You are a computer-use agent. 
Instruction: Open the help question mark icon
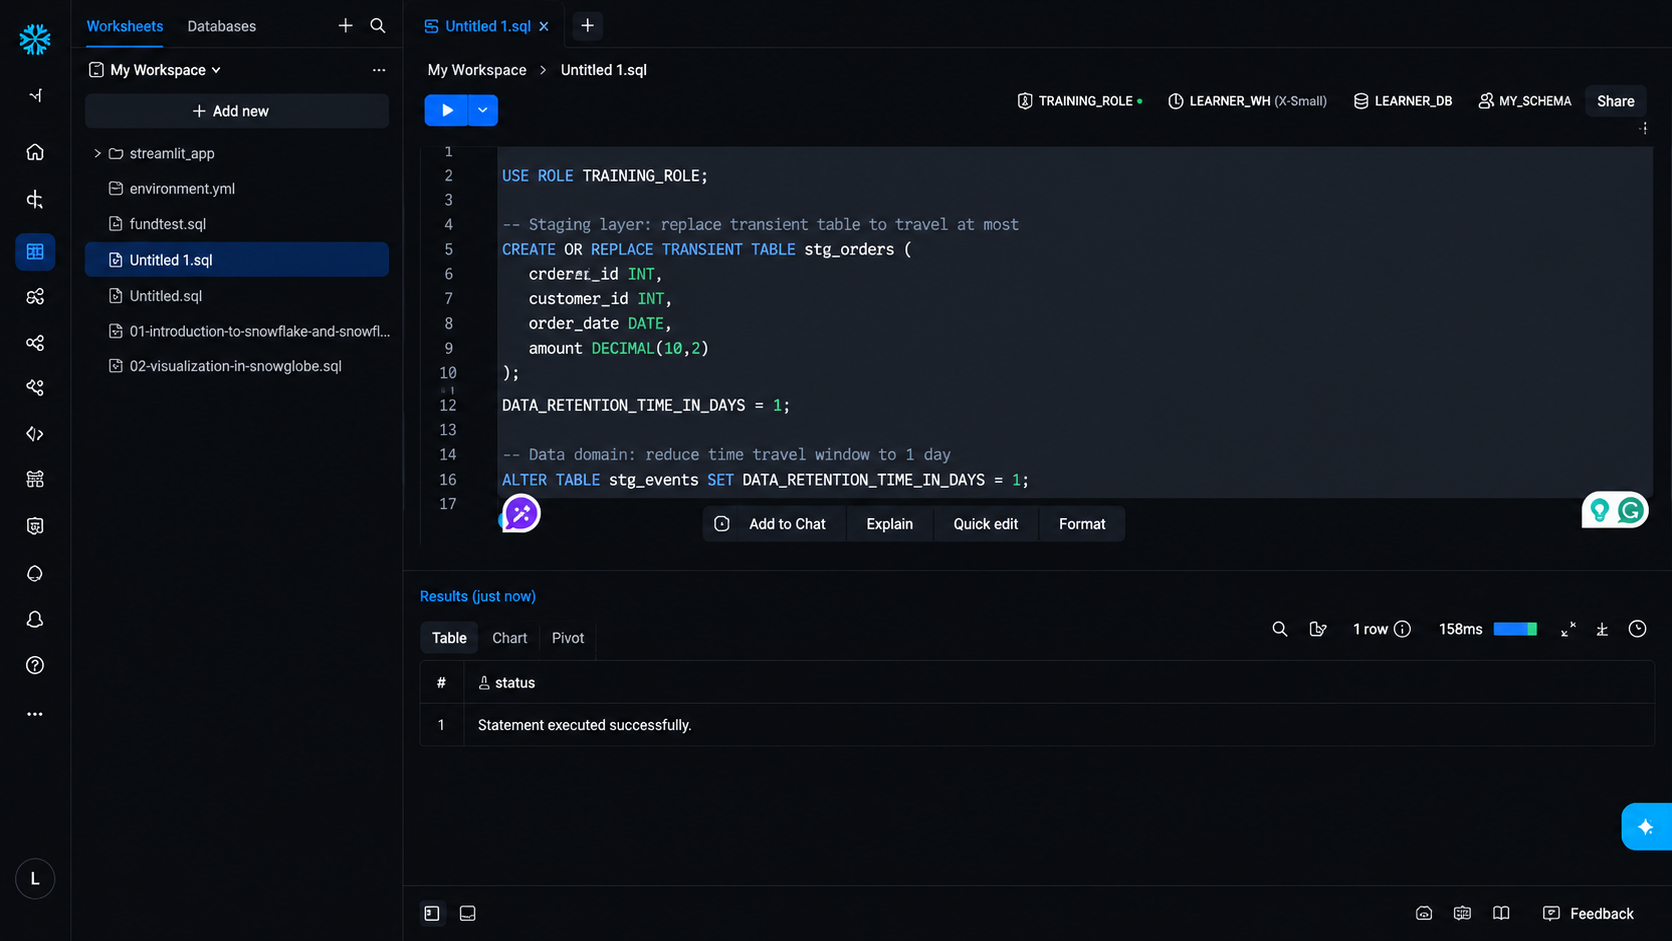tap(35, 665)
